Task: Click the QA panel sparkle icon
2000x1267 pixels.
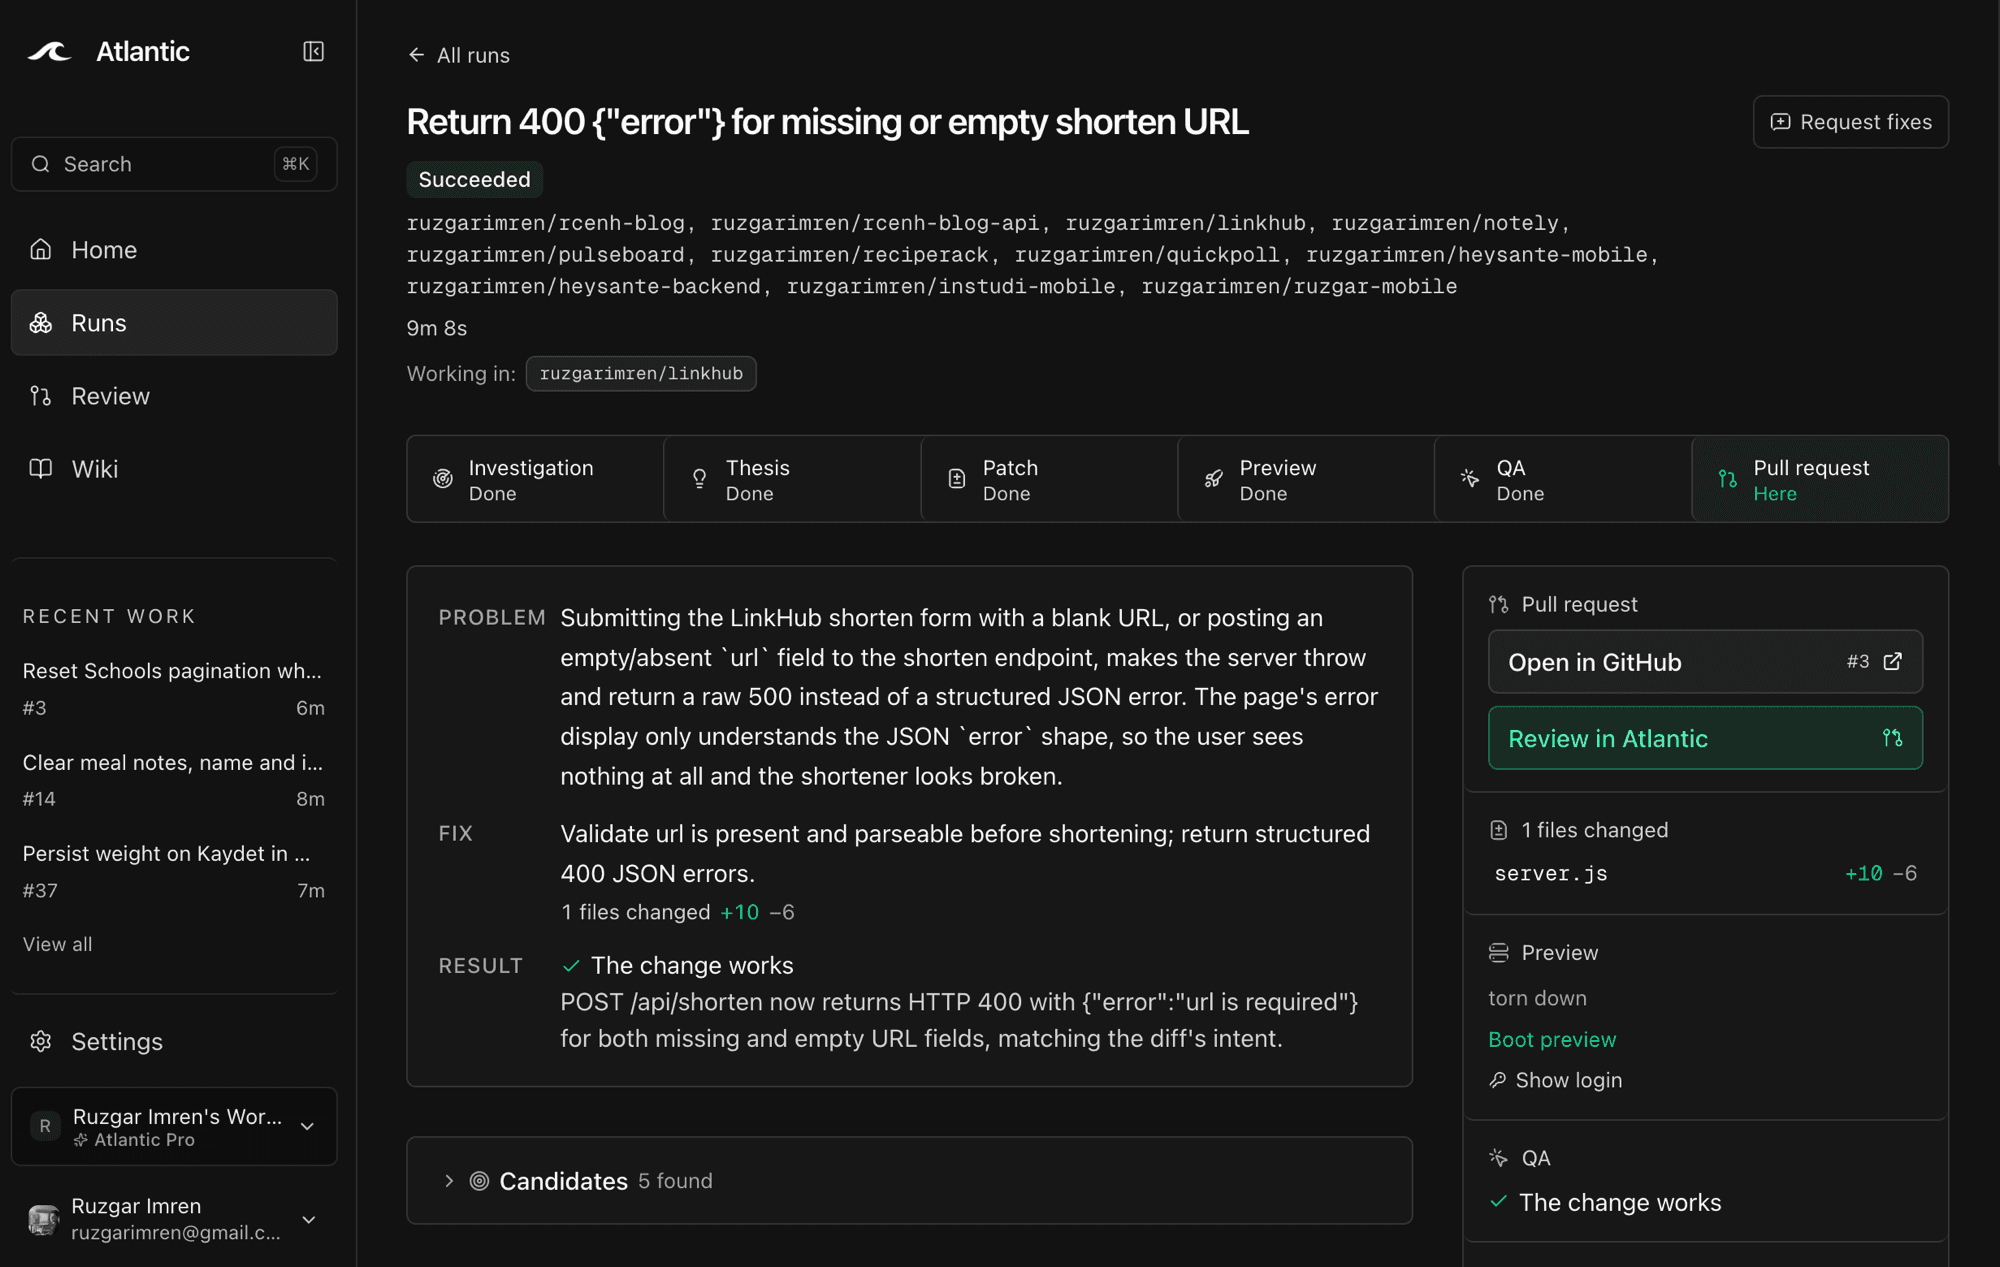Action: pos(1498,1158)
